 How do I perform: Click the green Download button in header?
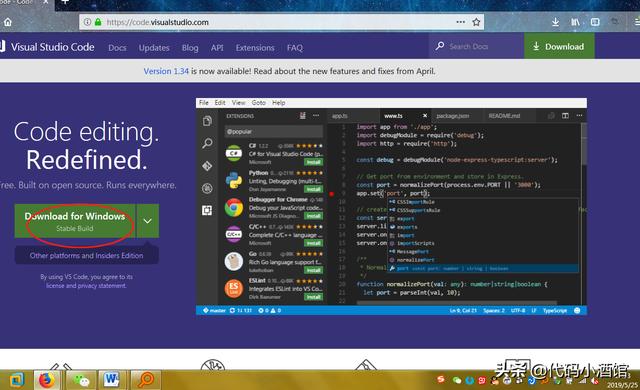click(559, 46)
